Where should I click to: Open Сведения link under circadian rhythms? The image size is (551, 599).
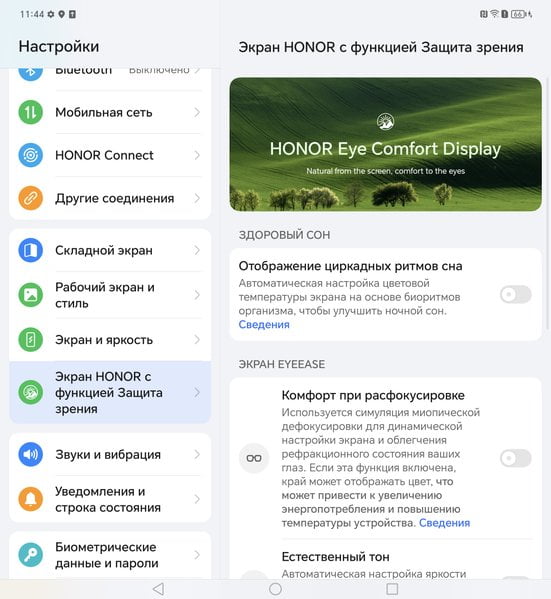pos(264,324)
